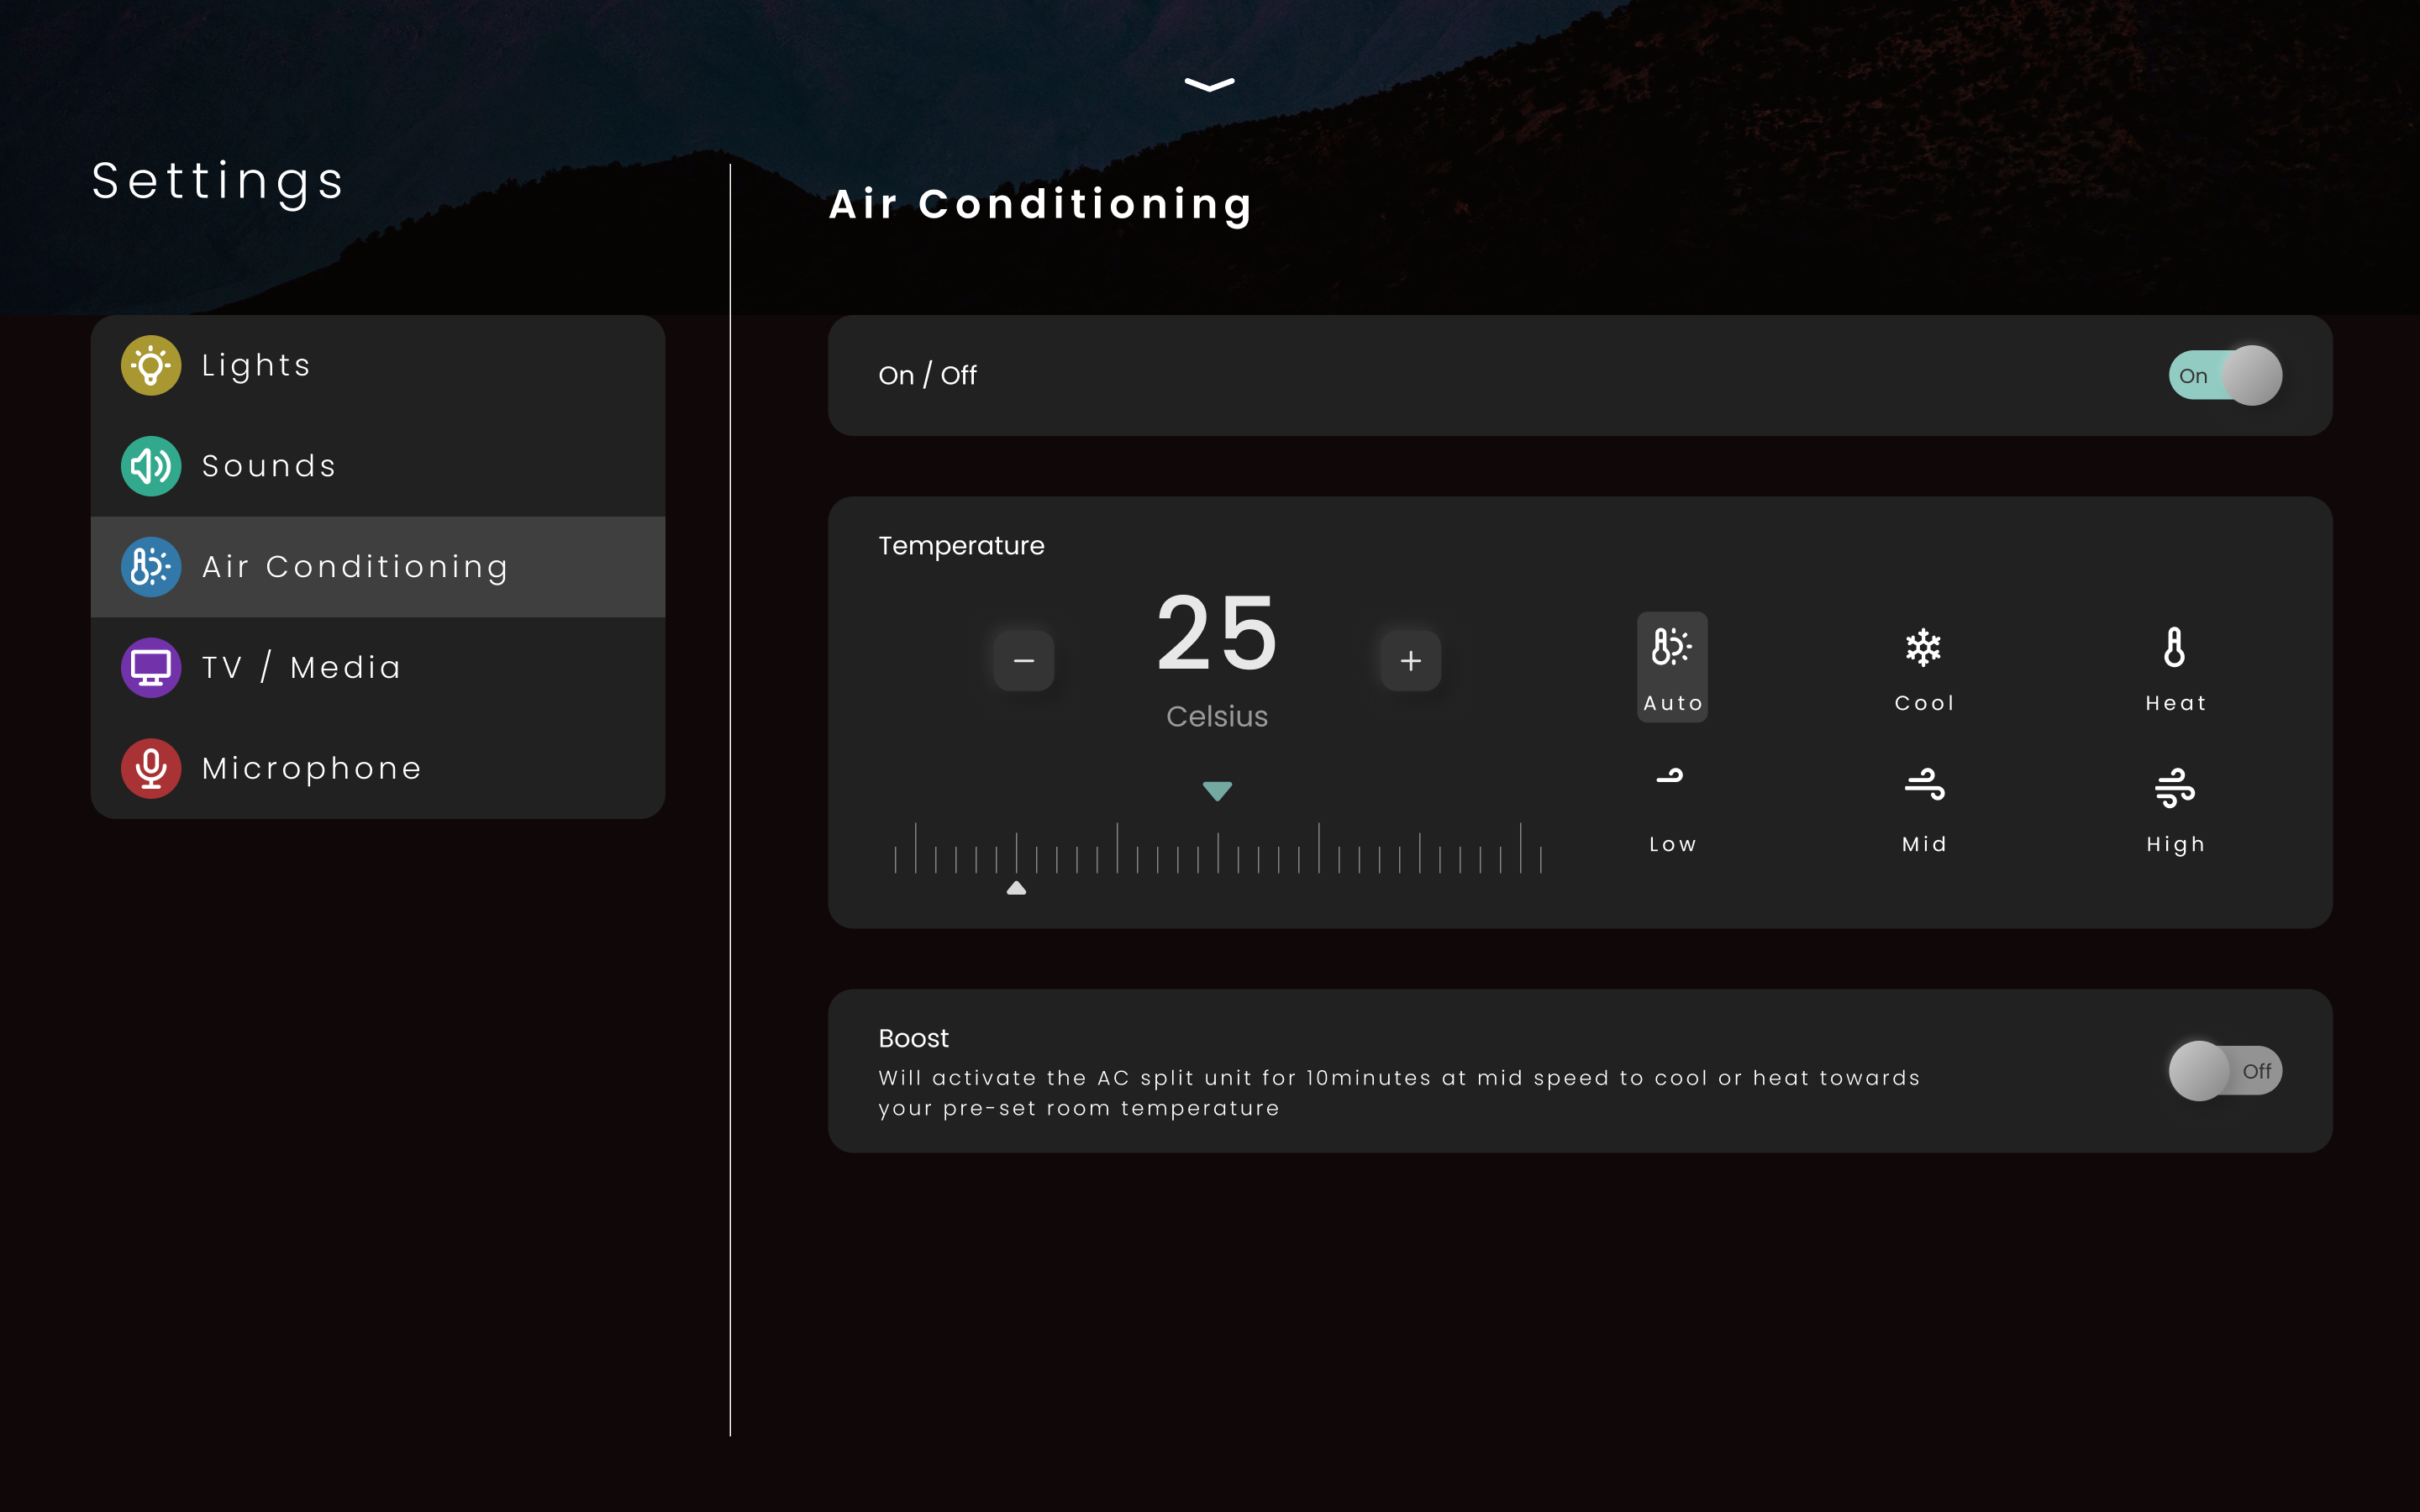
Task: Click the Lights lightbulb icon
Action: [x=151, y=365]
